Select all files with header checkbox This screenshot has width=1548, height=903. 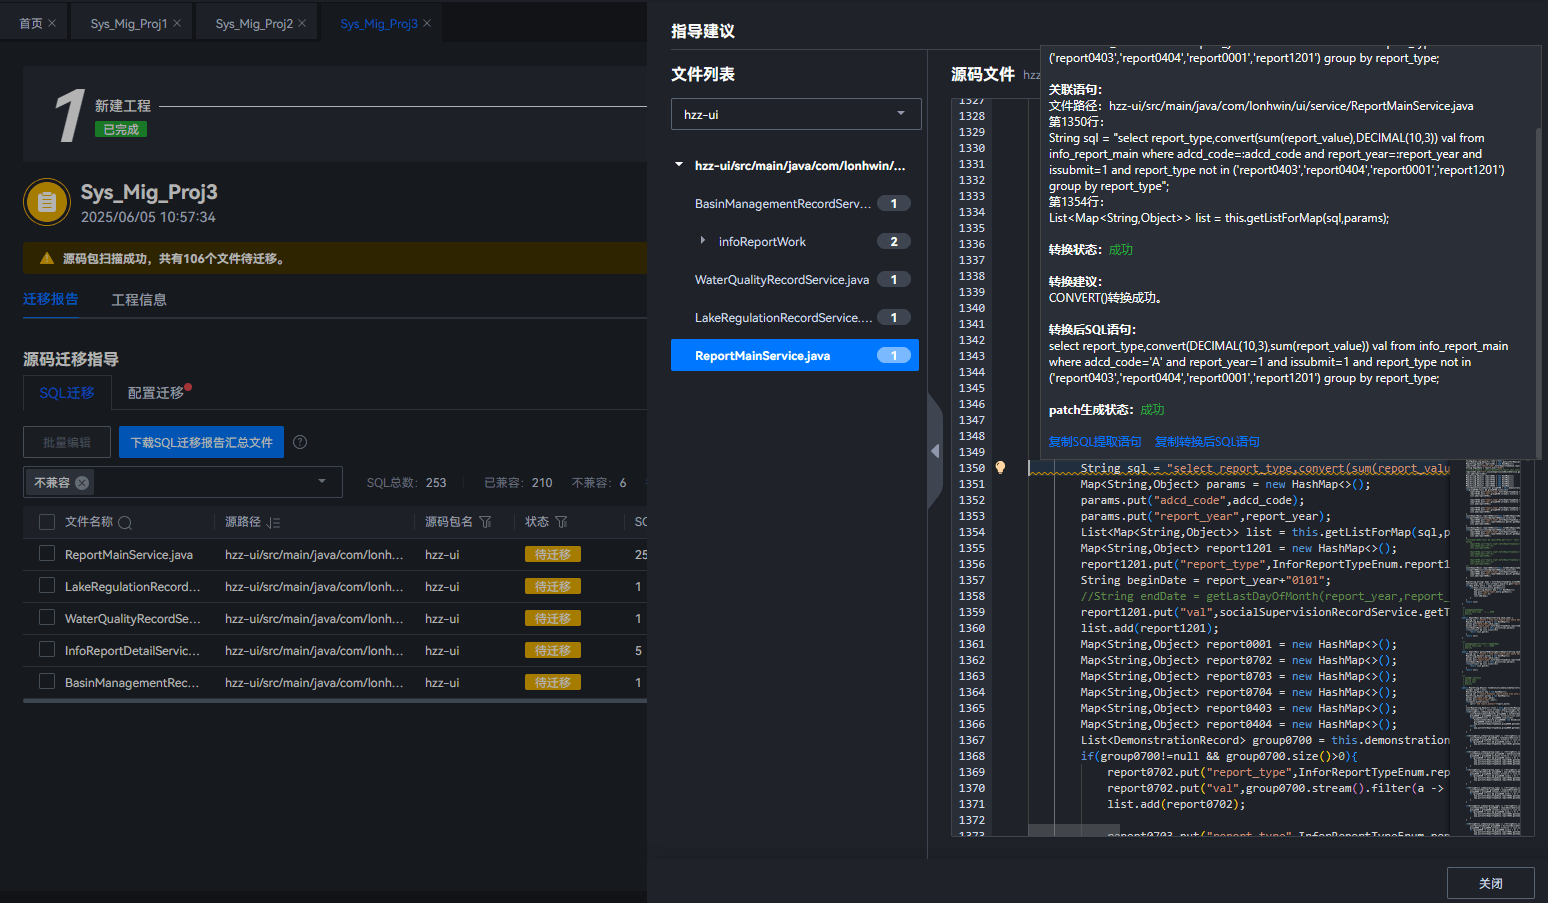(x=46, y=521)
